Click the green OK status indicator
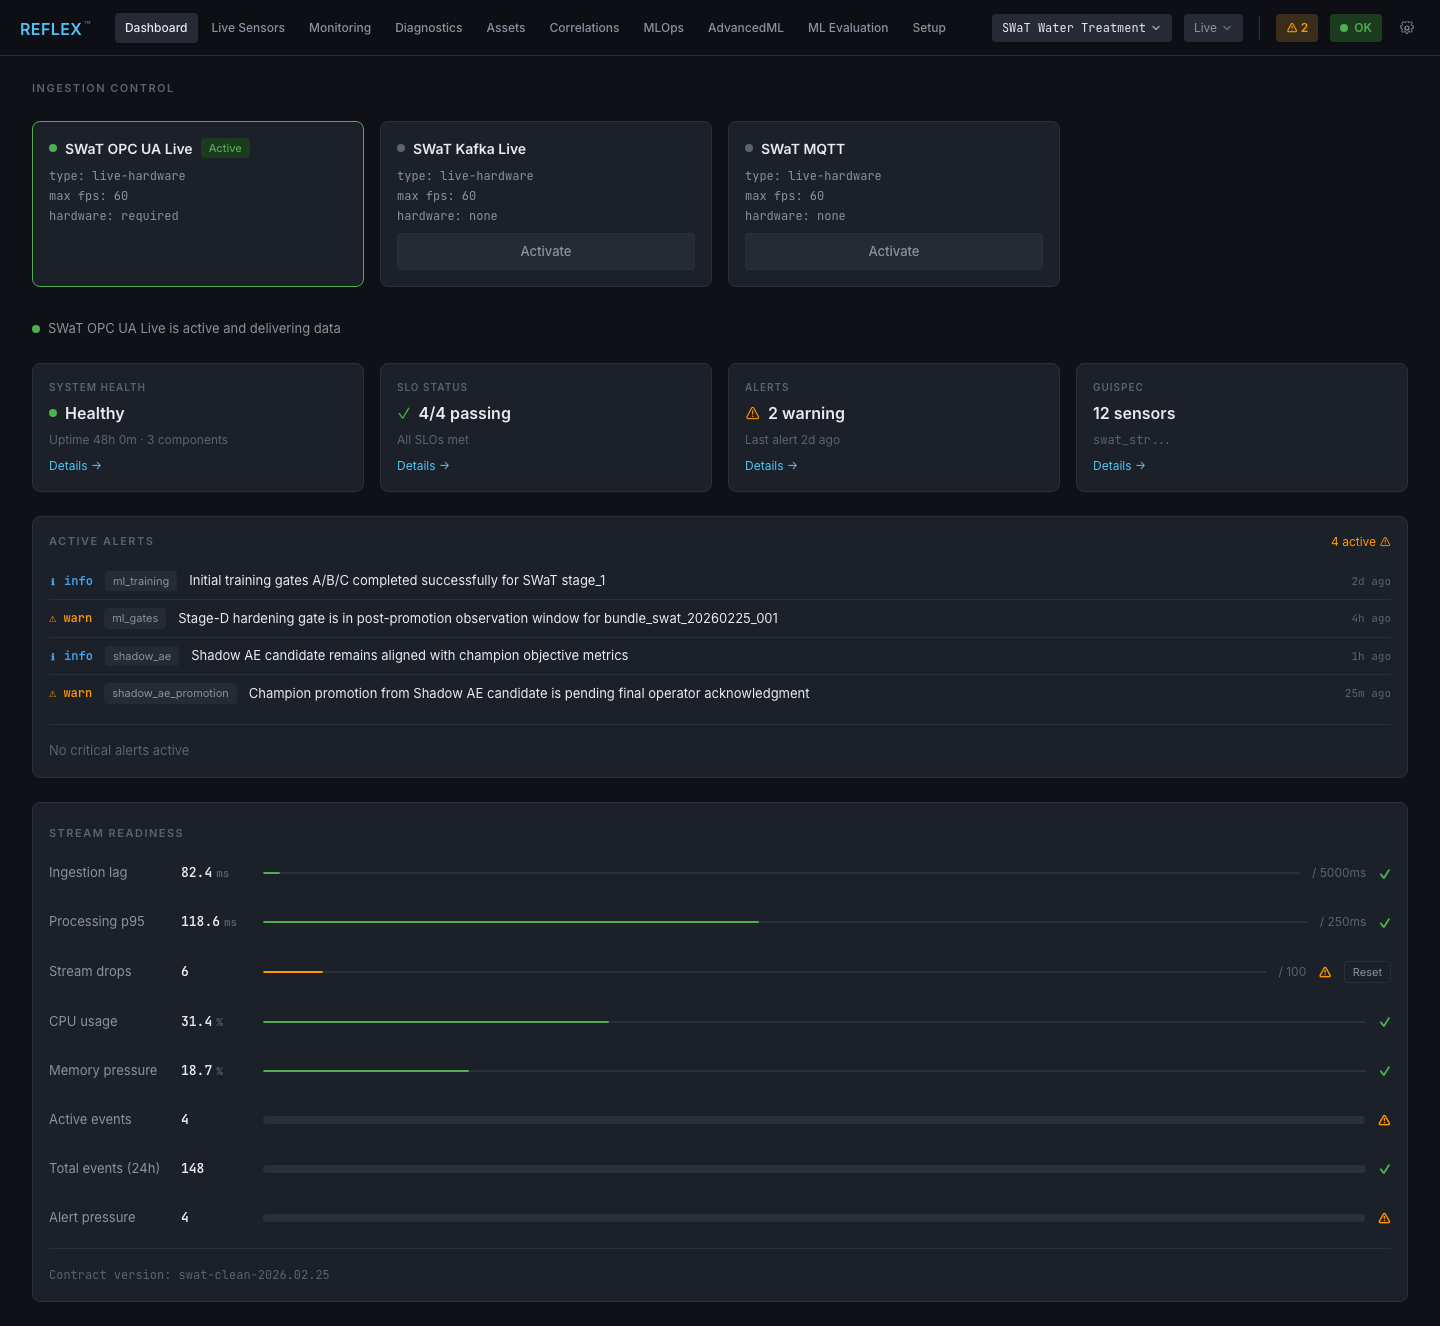The image size is (1440, 1326). (x=1356, y=28)
